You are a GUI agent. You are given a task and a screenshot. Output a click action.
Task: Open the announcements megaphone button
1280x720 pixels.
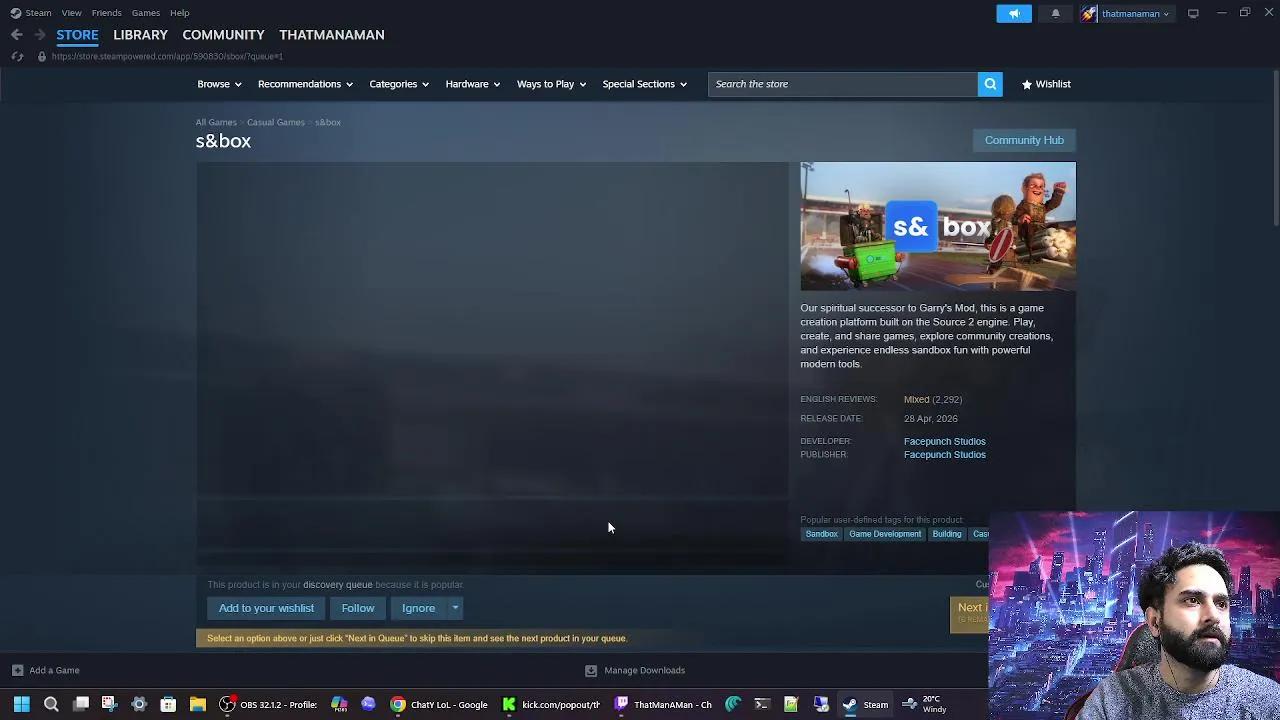1014,14
